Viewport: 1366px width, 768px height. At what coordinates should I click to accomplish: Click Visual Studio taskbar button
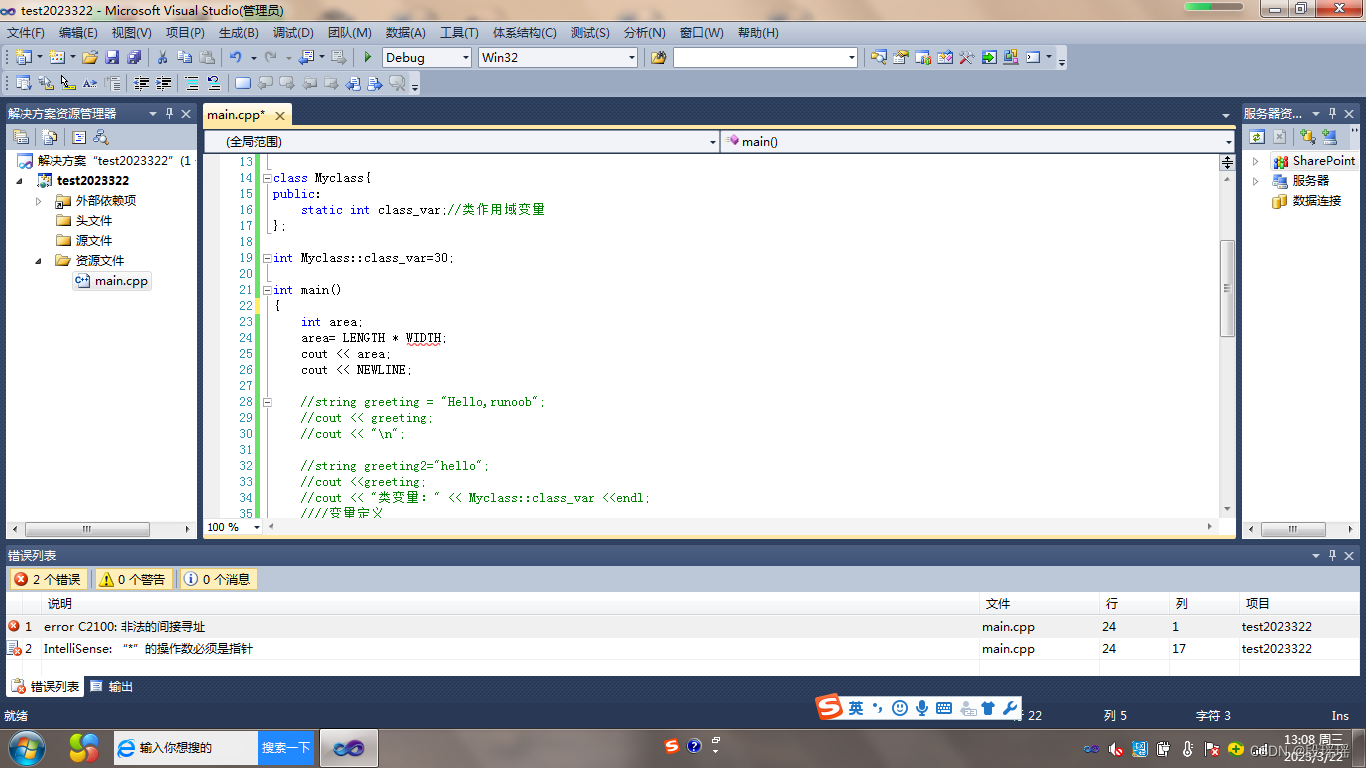[349, 748]
